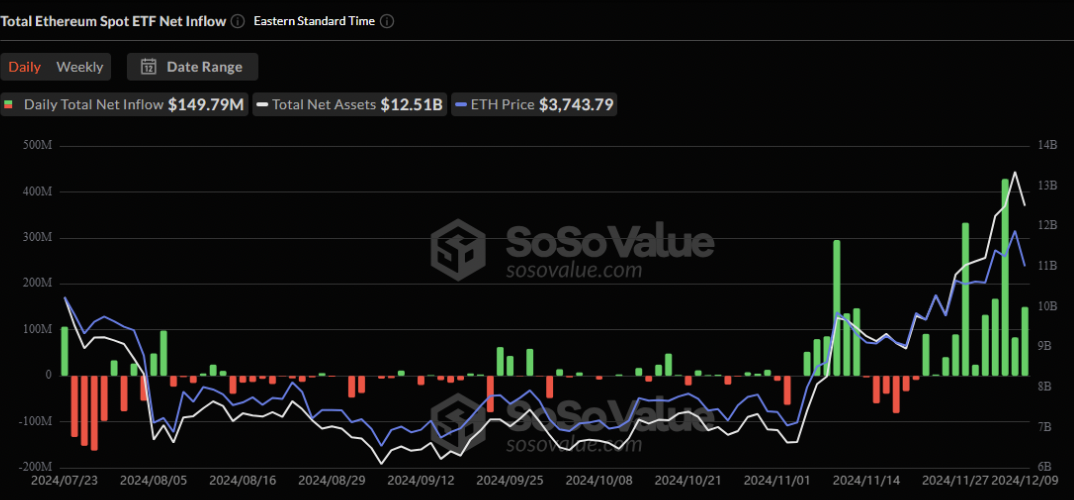The image size is (1074, 500).
Task: Click the tallest green inflow bar above 400M
Action: 1005,277
